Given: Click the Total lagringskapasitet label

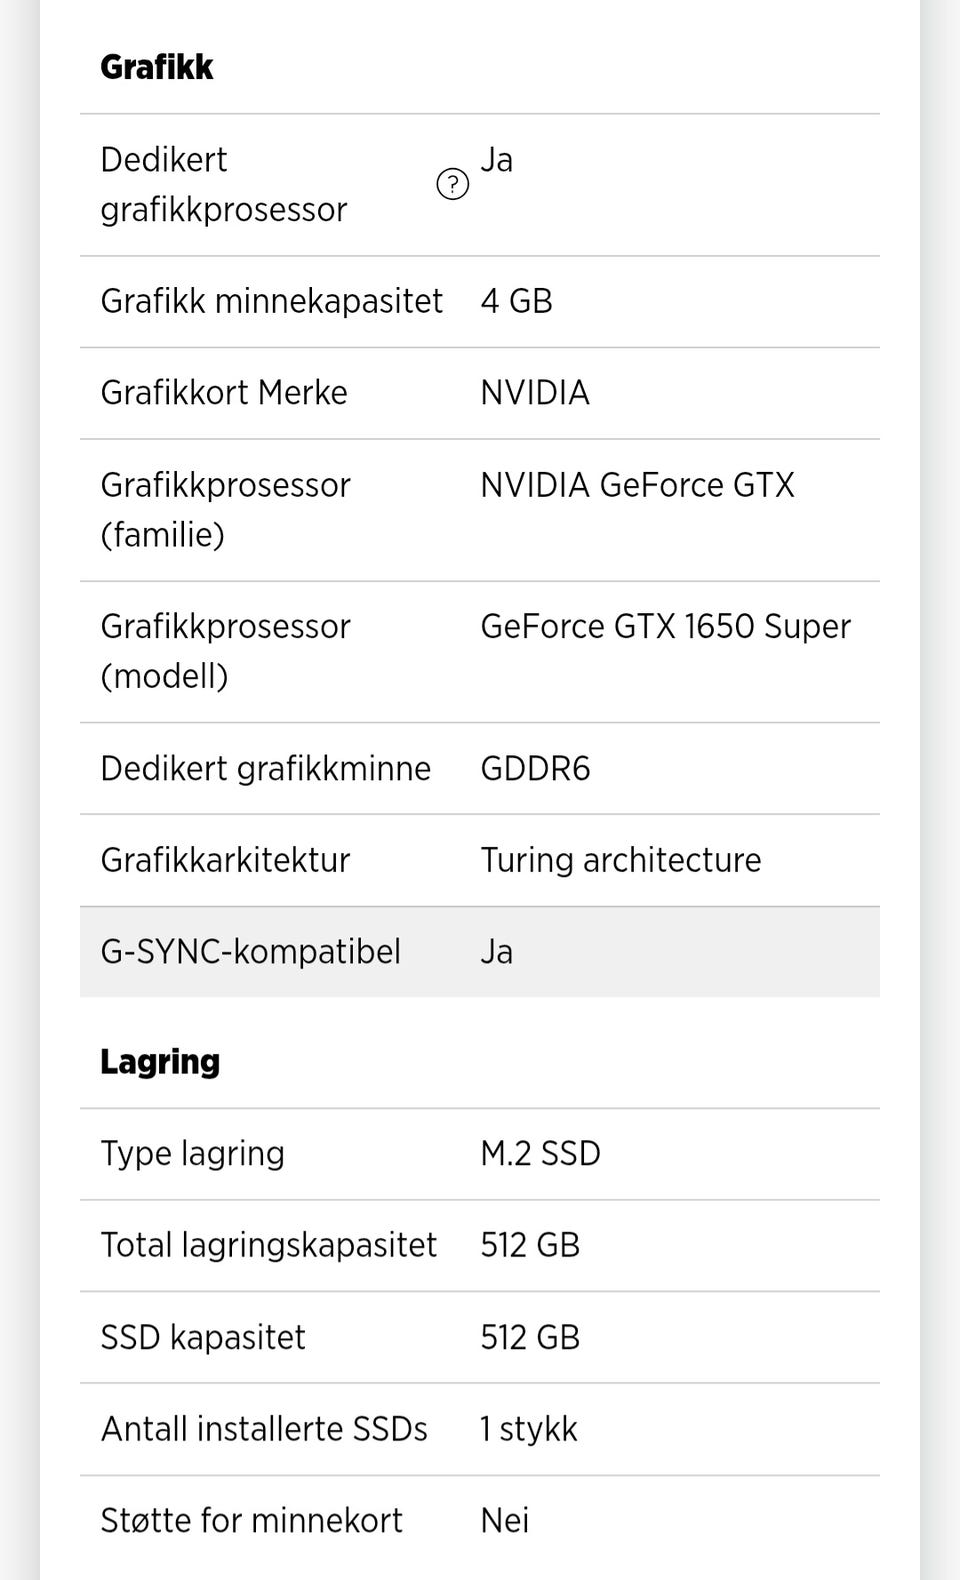Looking at the screenshot, I should (x=268, y=1245).
